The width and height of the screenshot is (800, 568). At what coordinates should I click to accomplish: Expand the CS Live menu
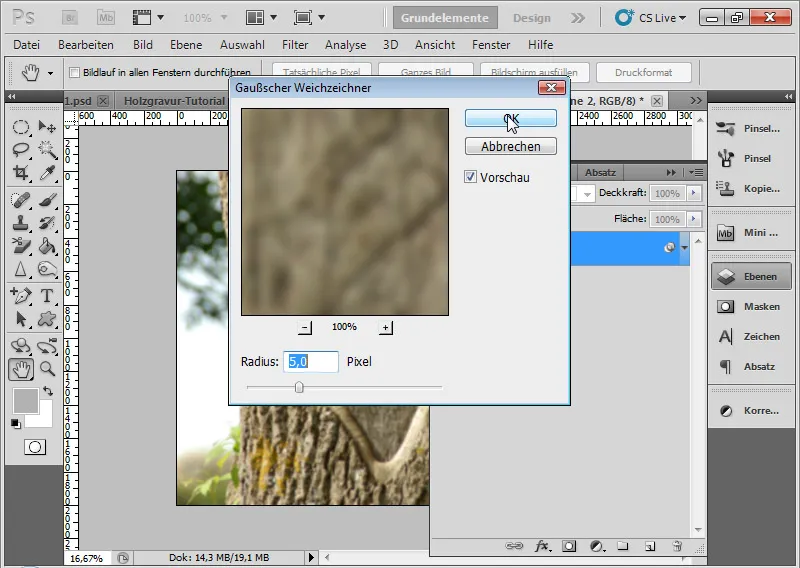pos(651,18)
